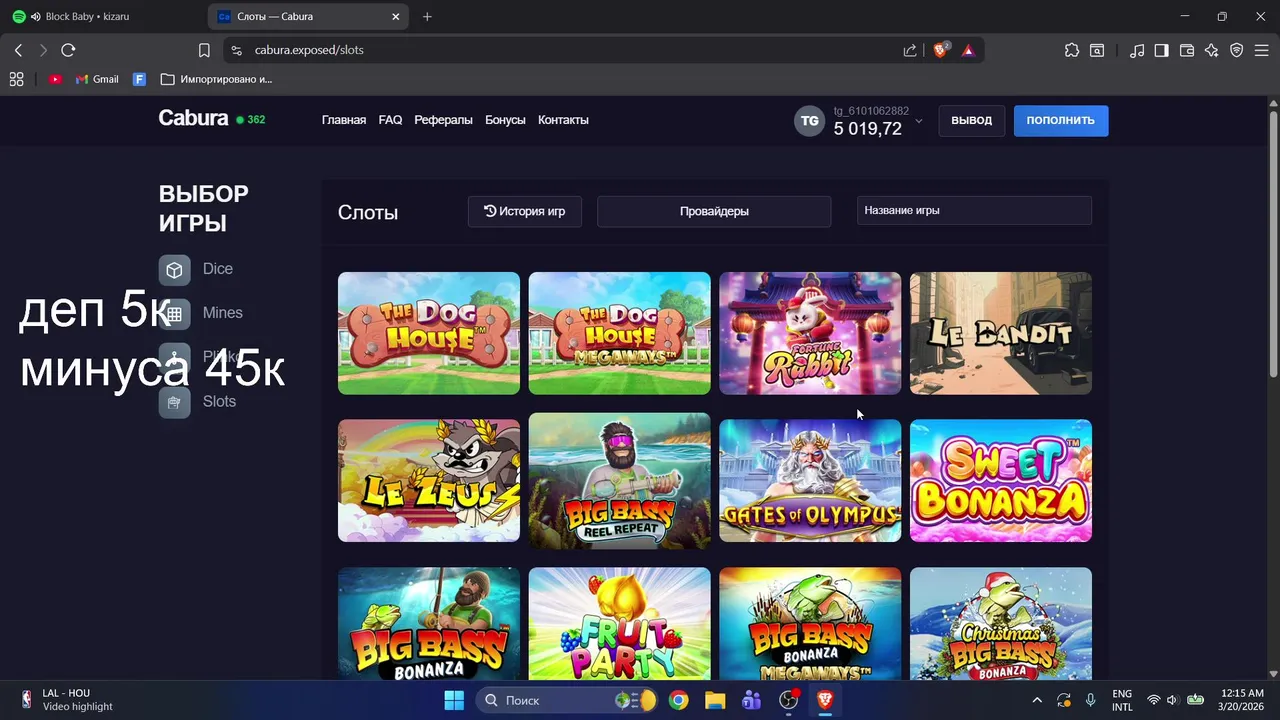The image size is (1280, 720).
Task: Open the taskbar clock and date
Action: pos(1242,700)
